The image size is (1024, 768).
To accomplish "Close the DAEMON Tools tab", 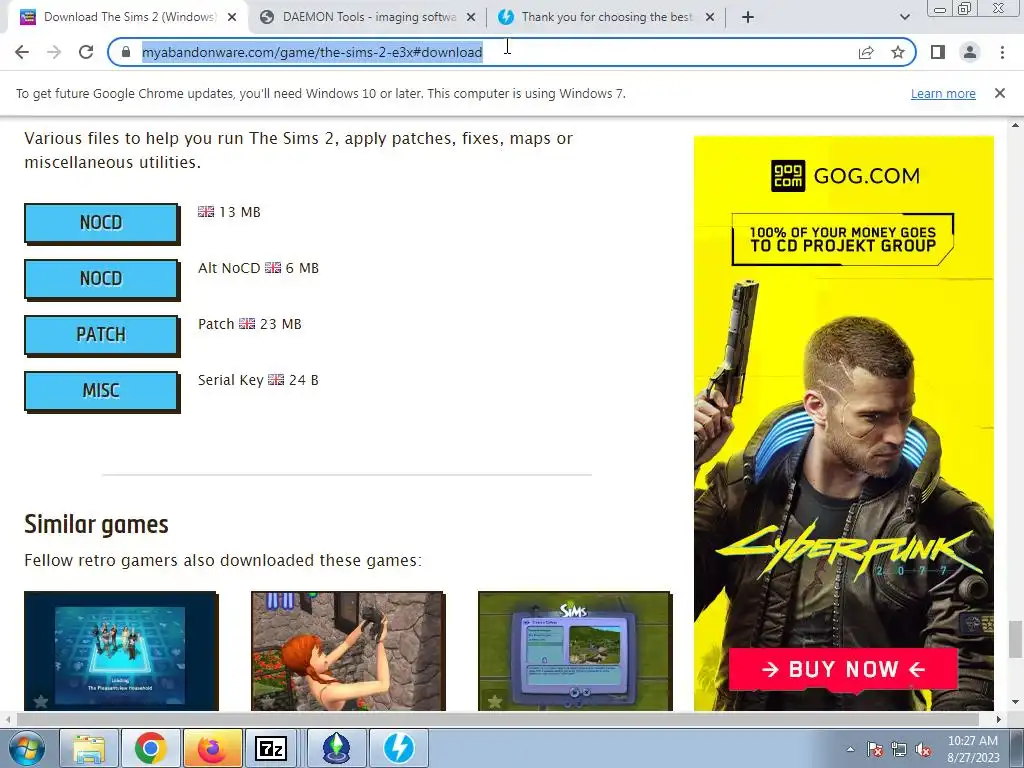I will 471,17.
